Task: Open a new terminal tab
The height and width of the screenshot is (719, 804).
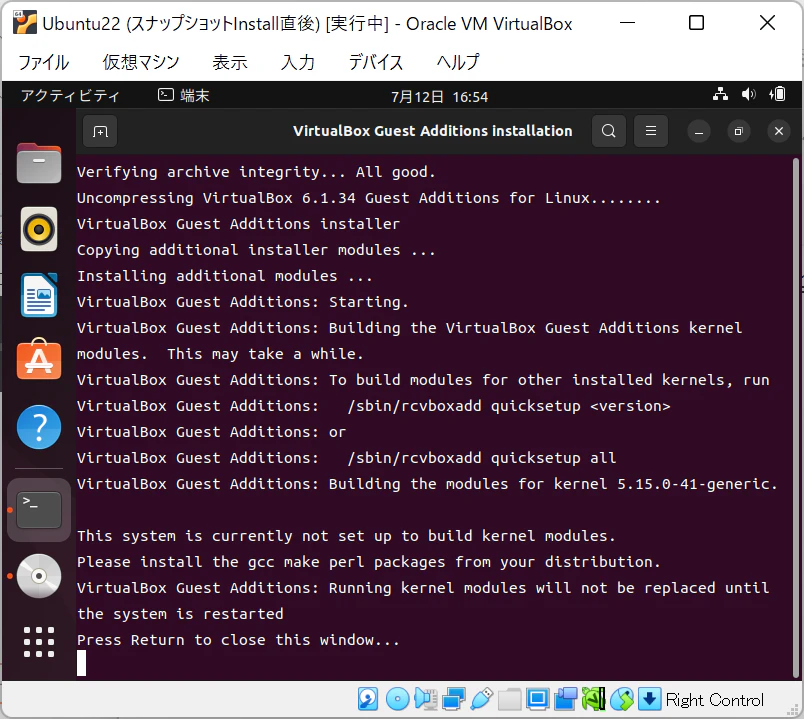Action: click(x=100, y=131)
